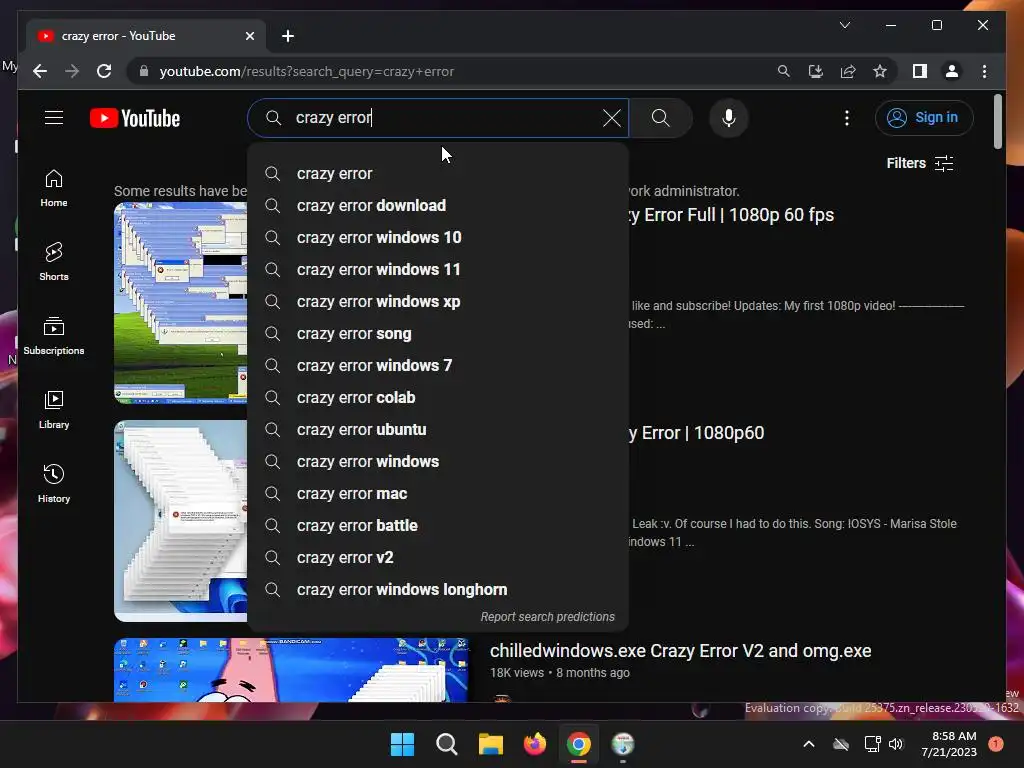
Task: Show hidden system tray icons chevron
Action: coord(808,744)
